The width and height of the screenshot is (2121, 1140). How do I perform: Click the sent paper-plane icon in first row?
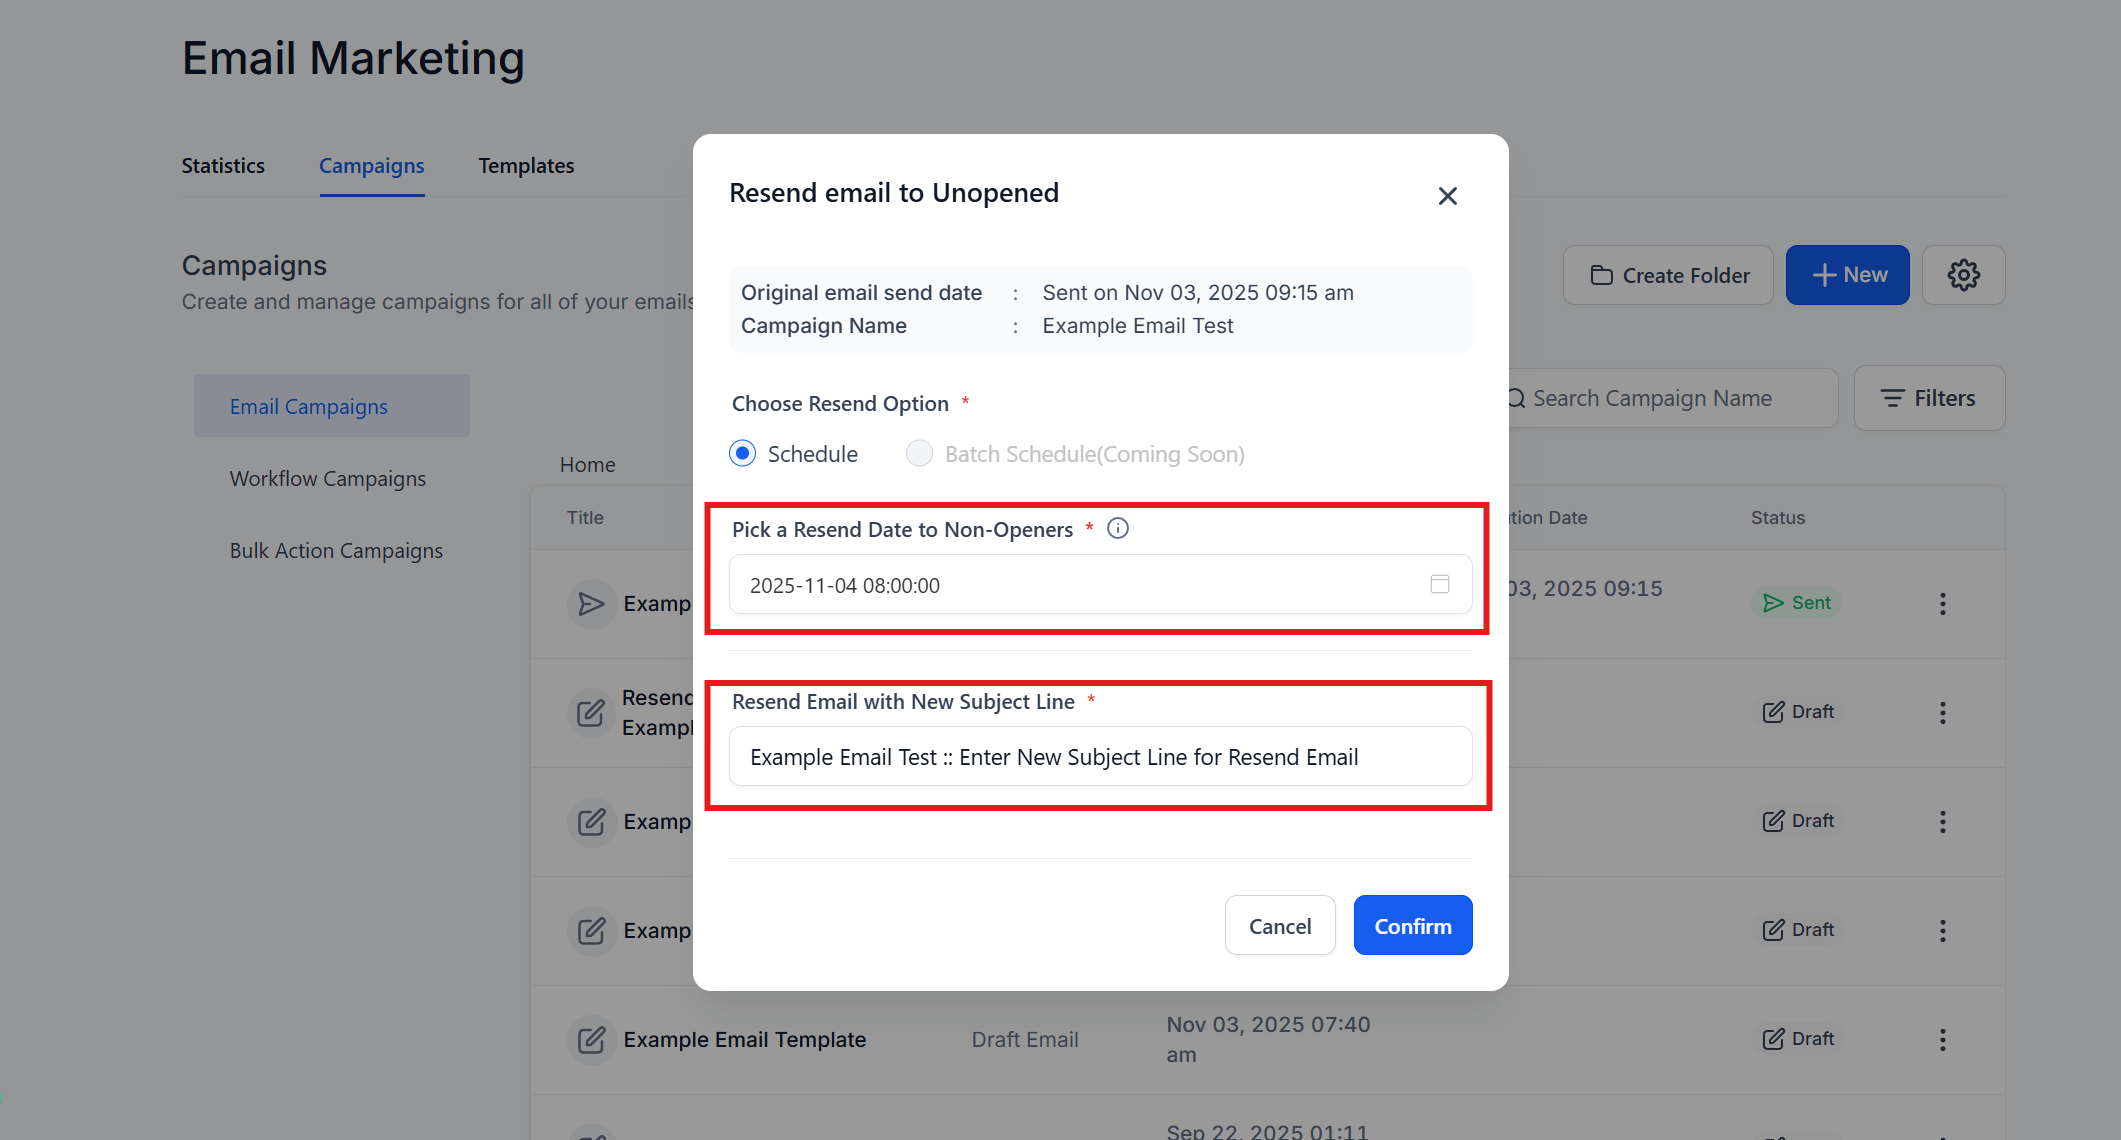click(x=591, y=604)
